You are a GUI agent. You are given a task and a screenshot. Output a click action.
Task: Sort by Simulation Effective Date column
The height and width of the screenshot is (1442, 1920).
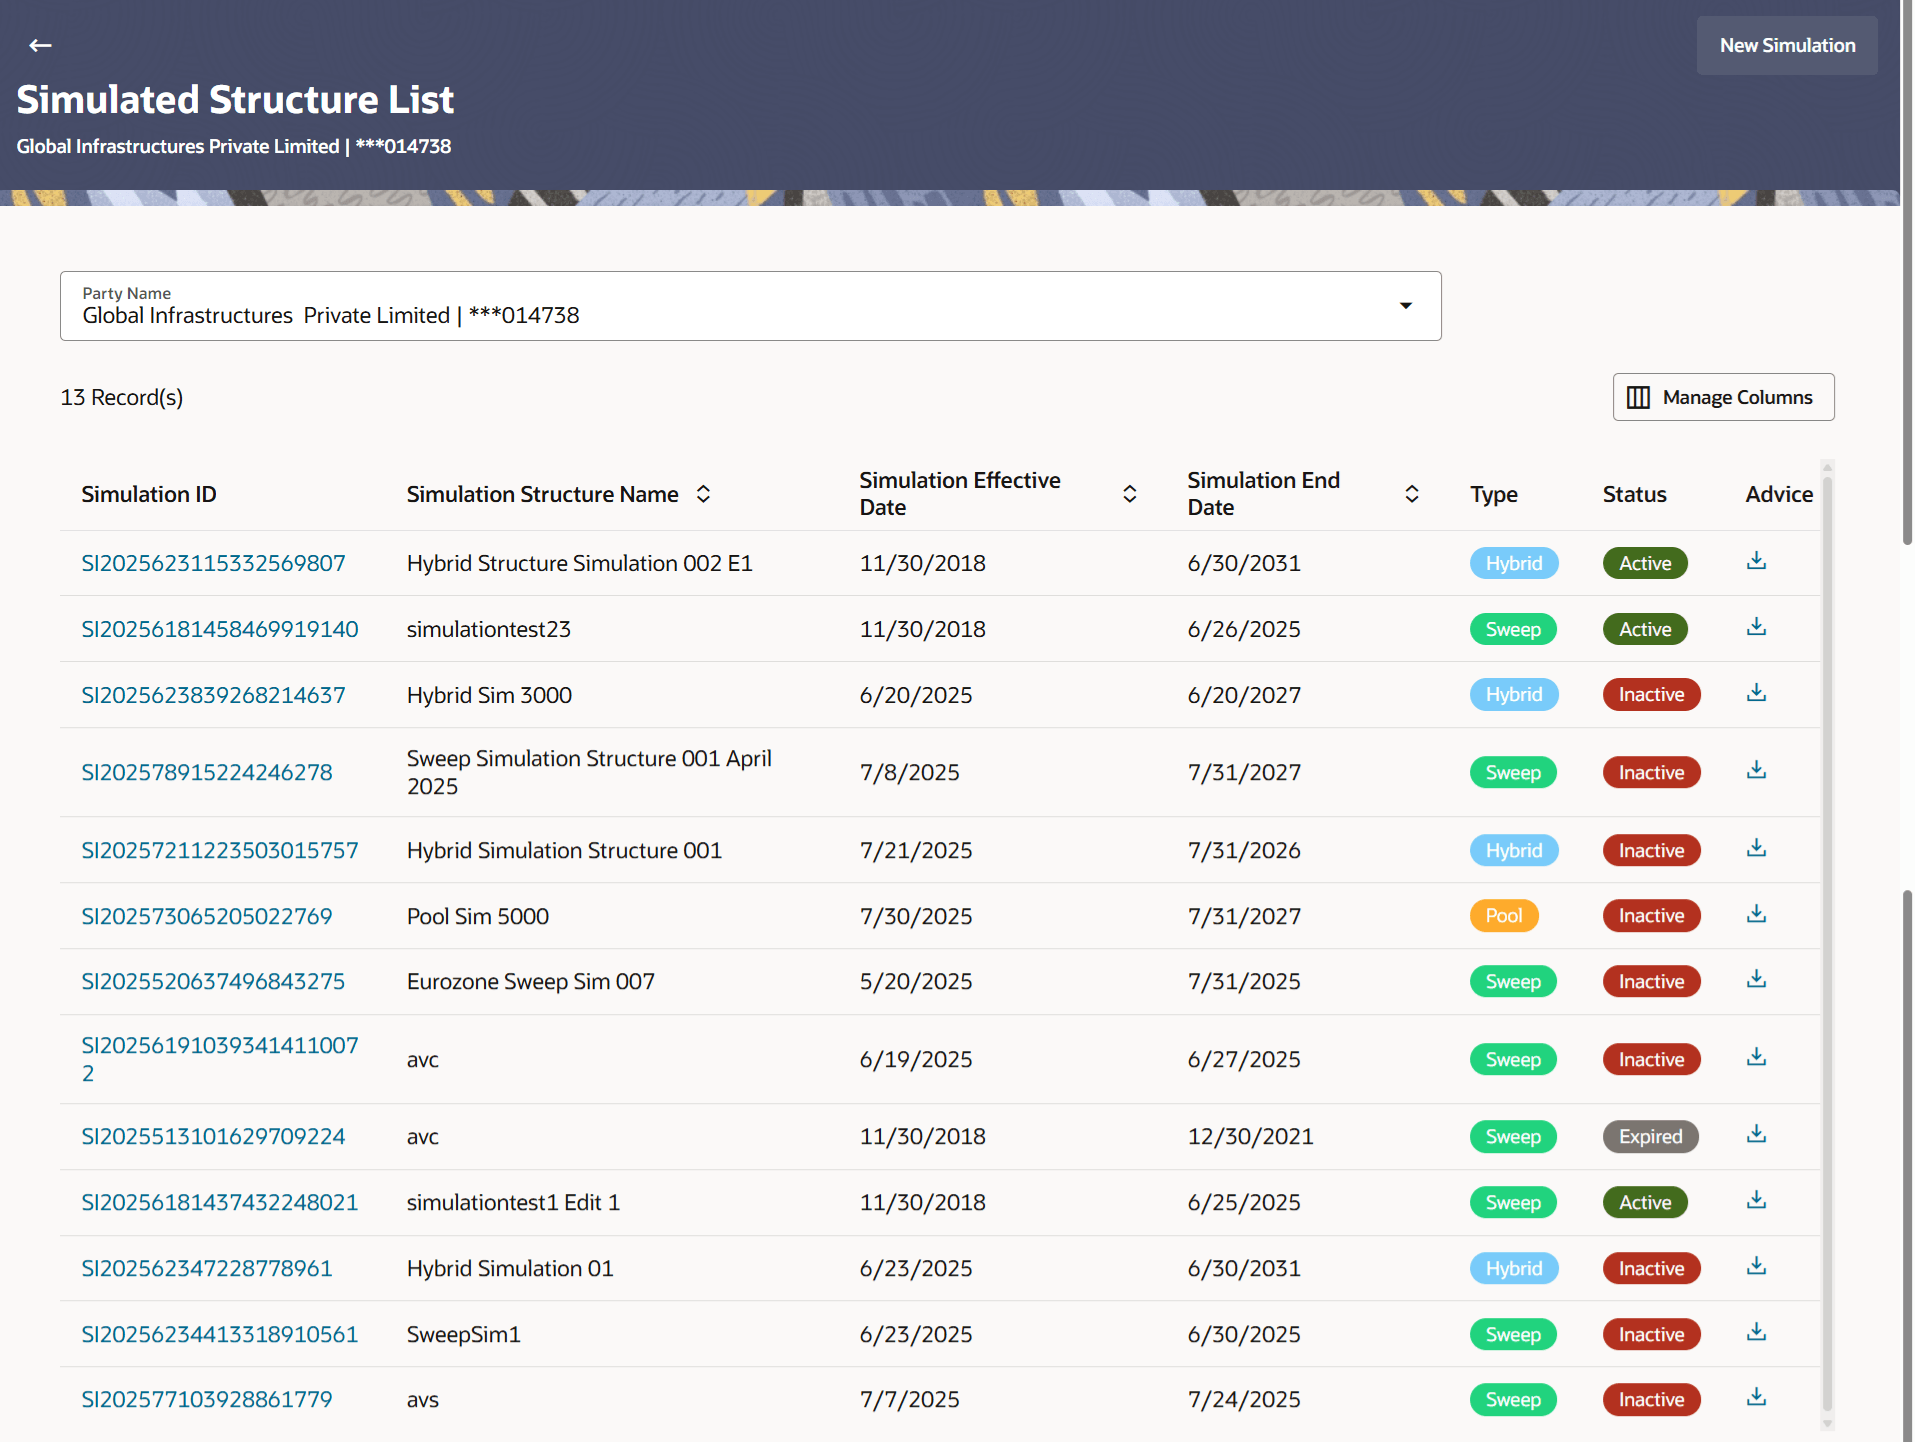pyautogui.click(x=1129, y=494)
